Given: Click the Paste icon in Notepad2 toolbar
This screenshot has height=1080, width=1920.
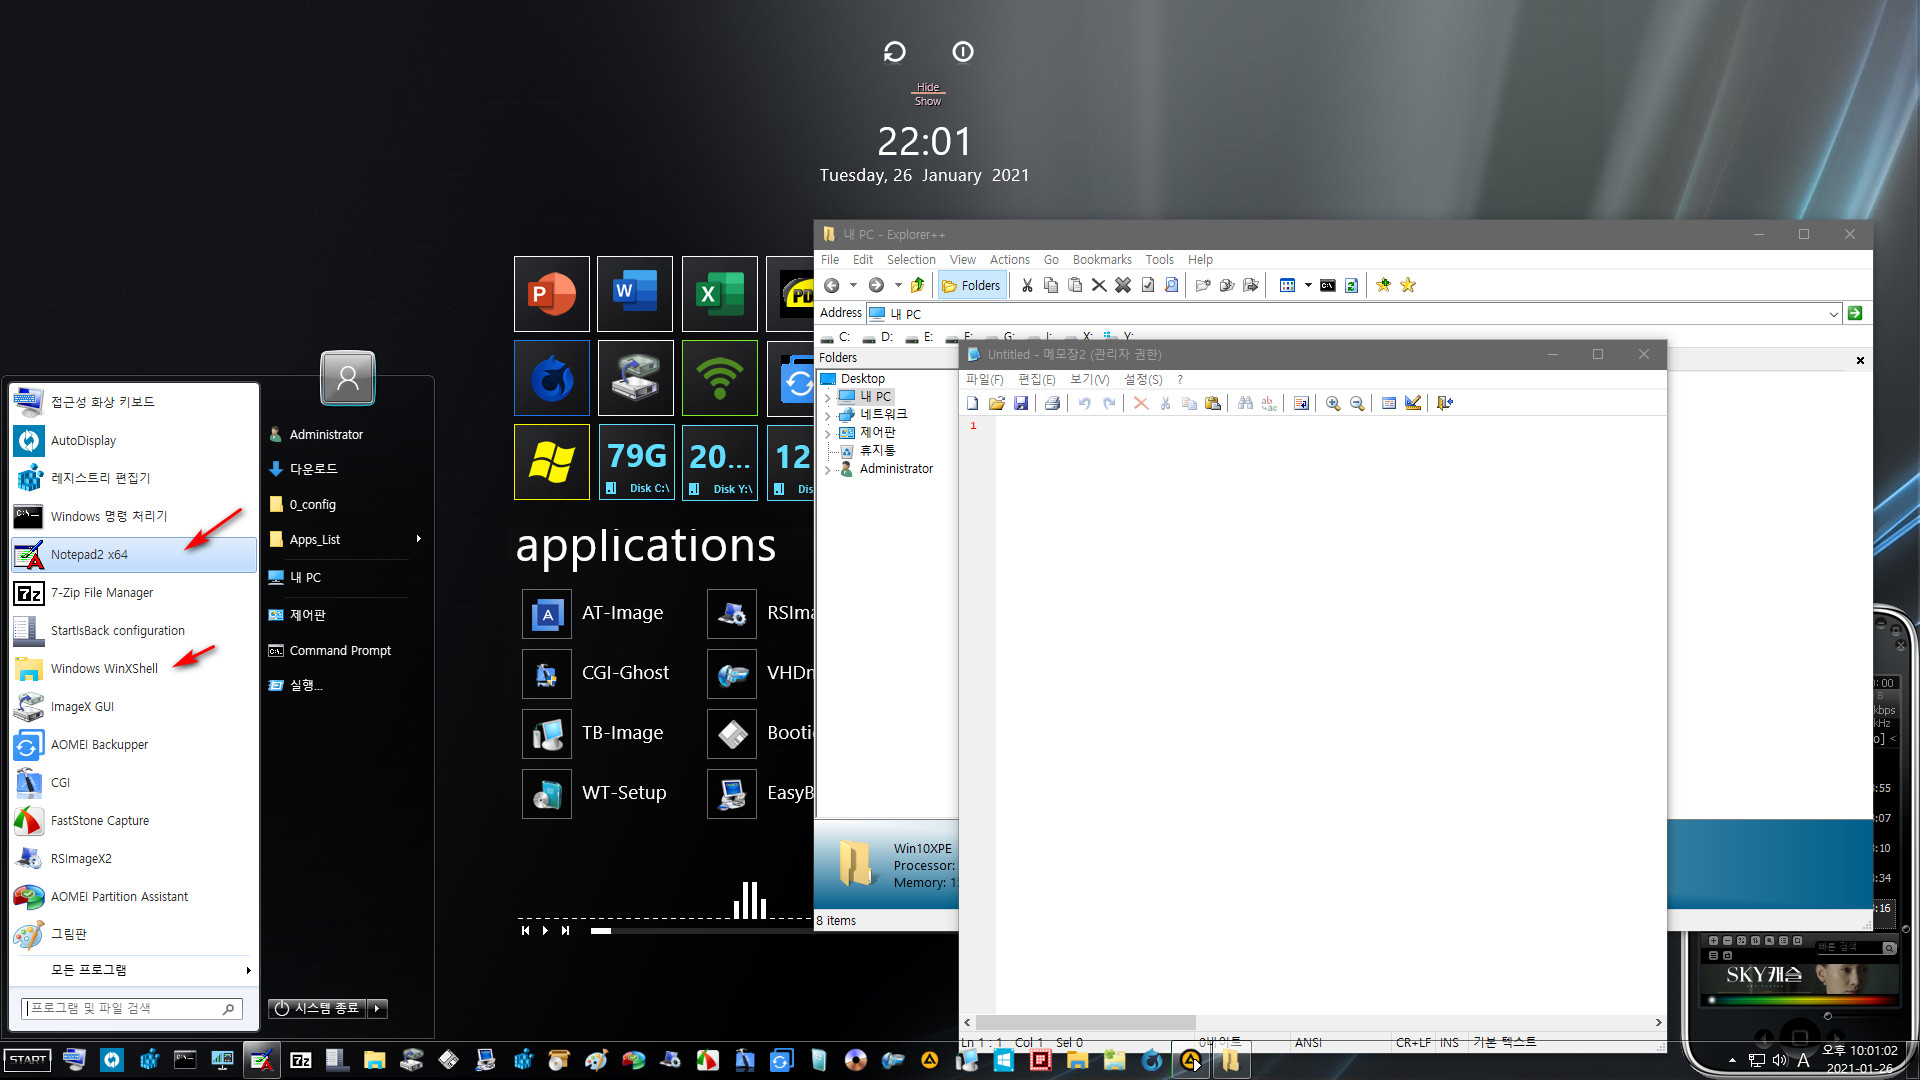Looking at the screenshot, I should 1213,403.
